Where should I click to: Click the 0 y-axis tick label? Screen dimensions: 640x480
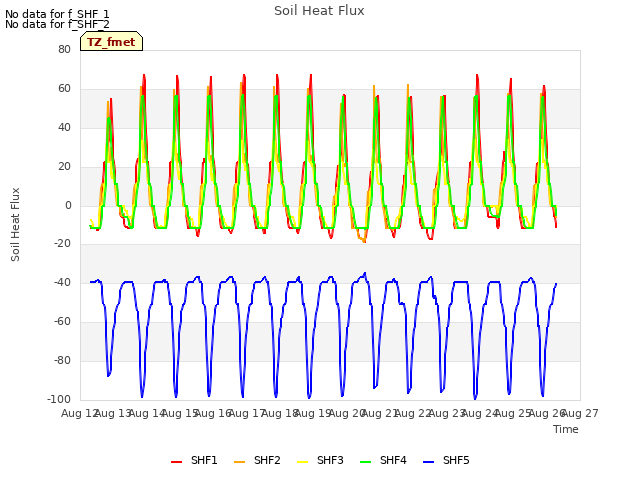pyautogui.click(x=68, y=206)
